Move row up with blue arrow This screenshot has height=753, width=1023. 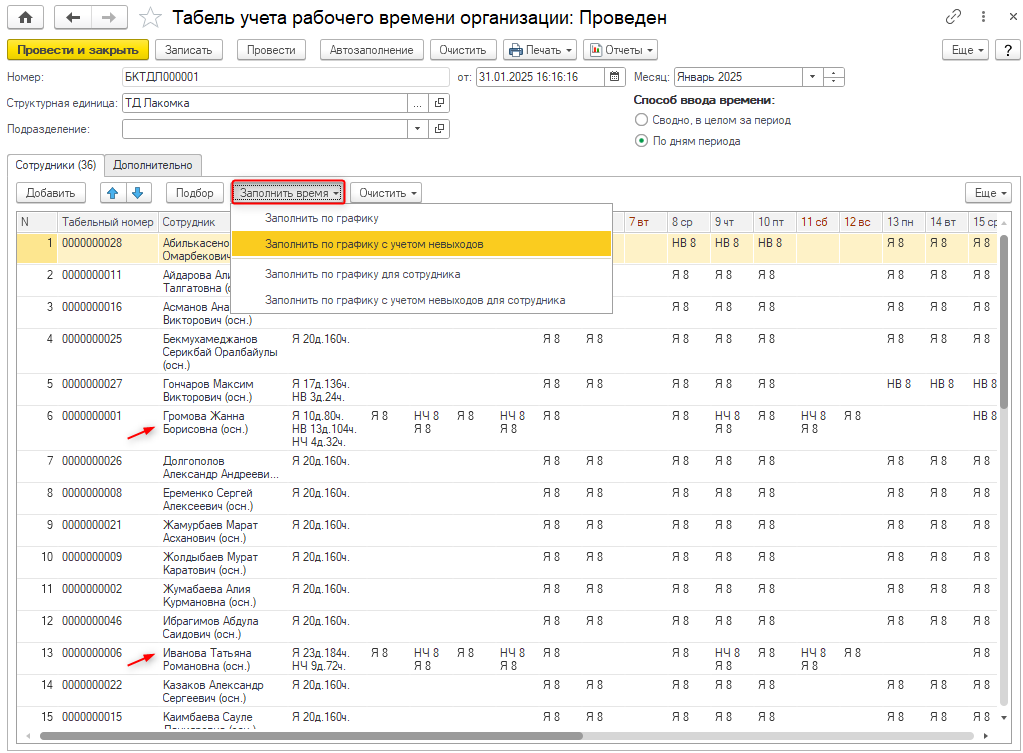[x=112, y=193]
